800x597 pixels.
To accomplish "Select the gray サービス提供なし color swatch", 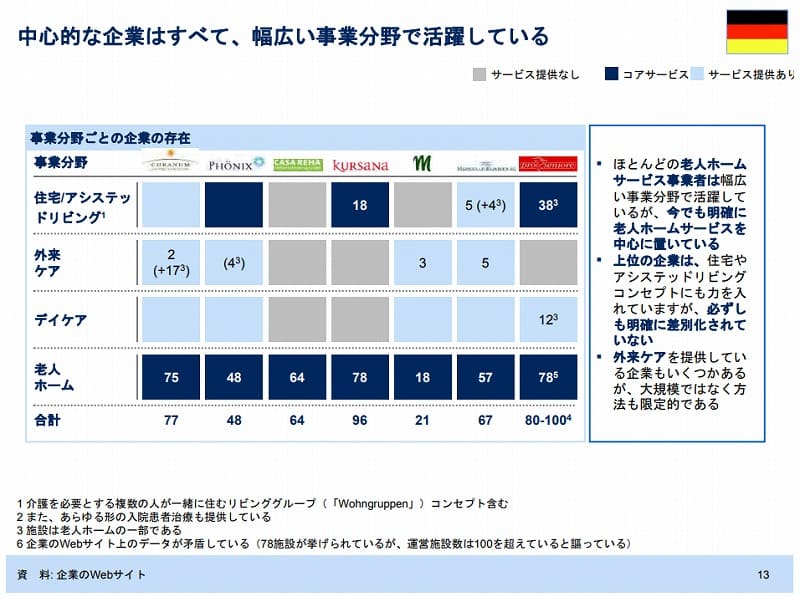I will tap(477, 72).
